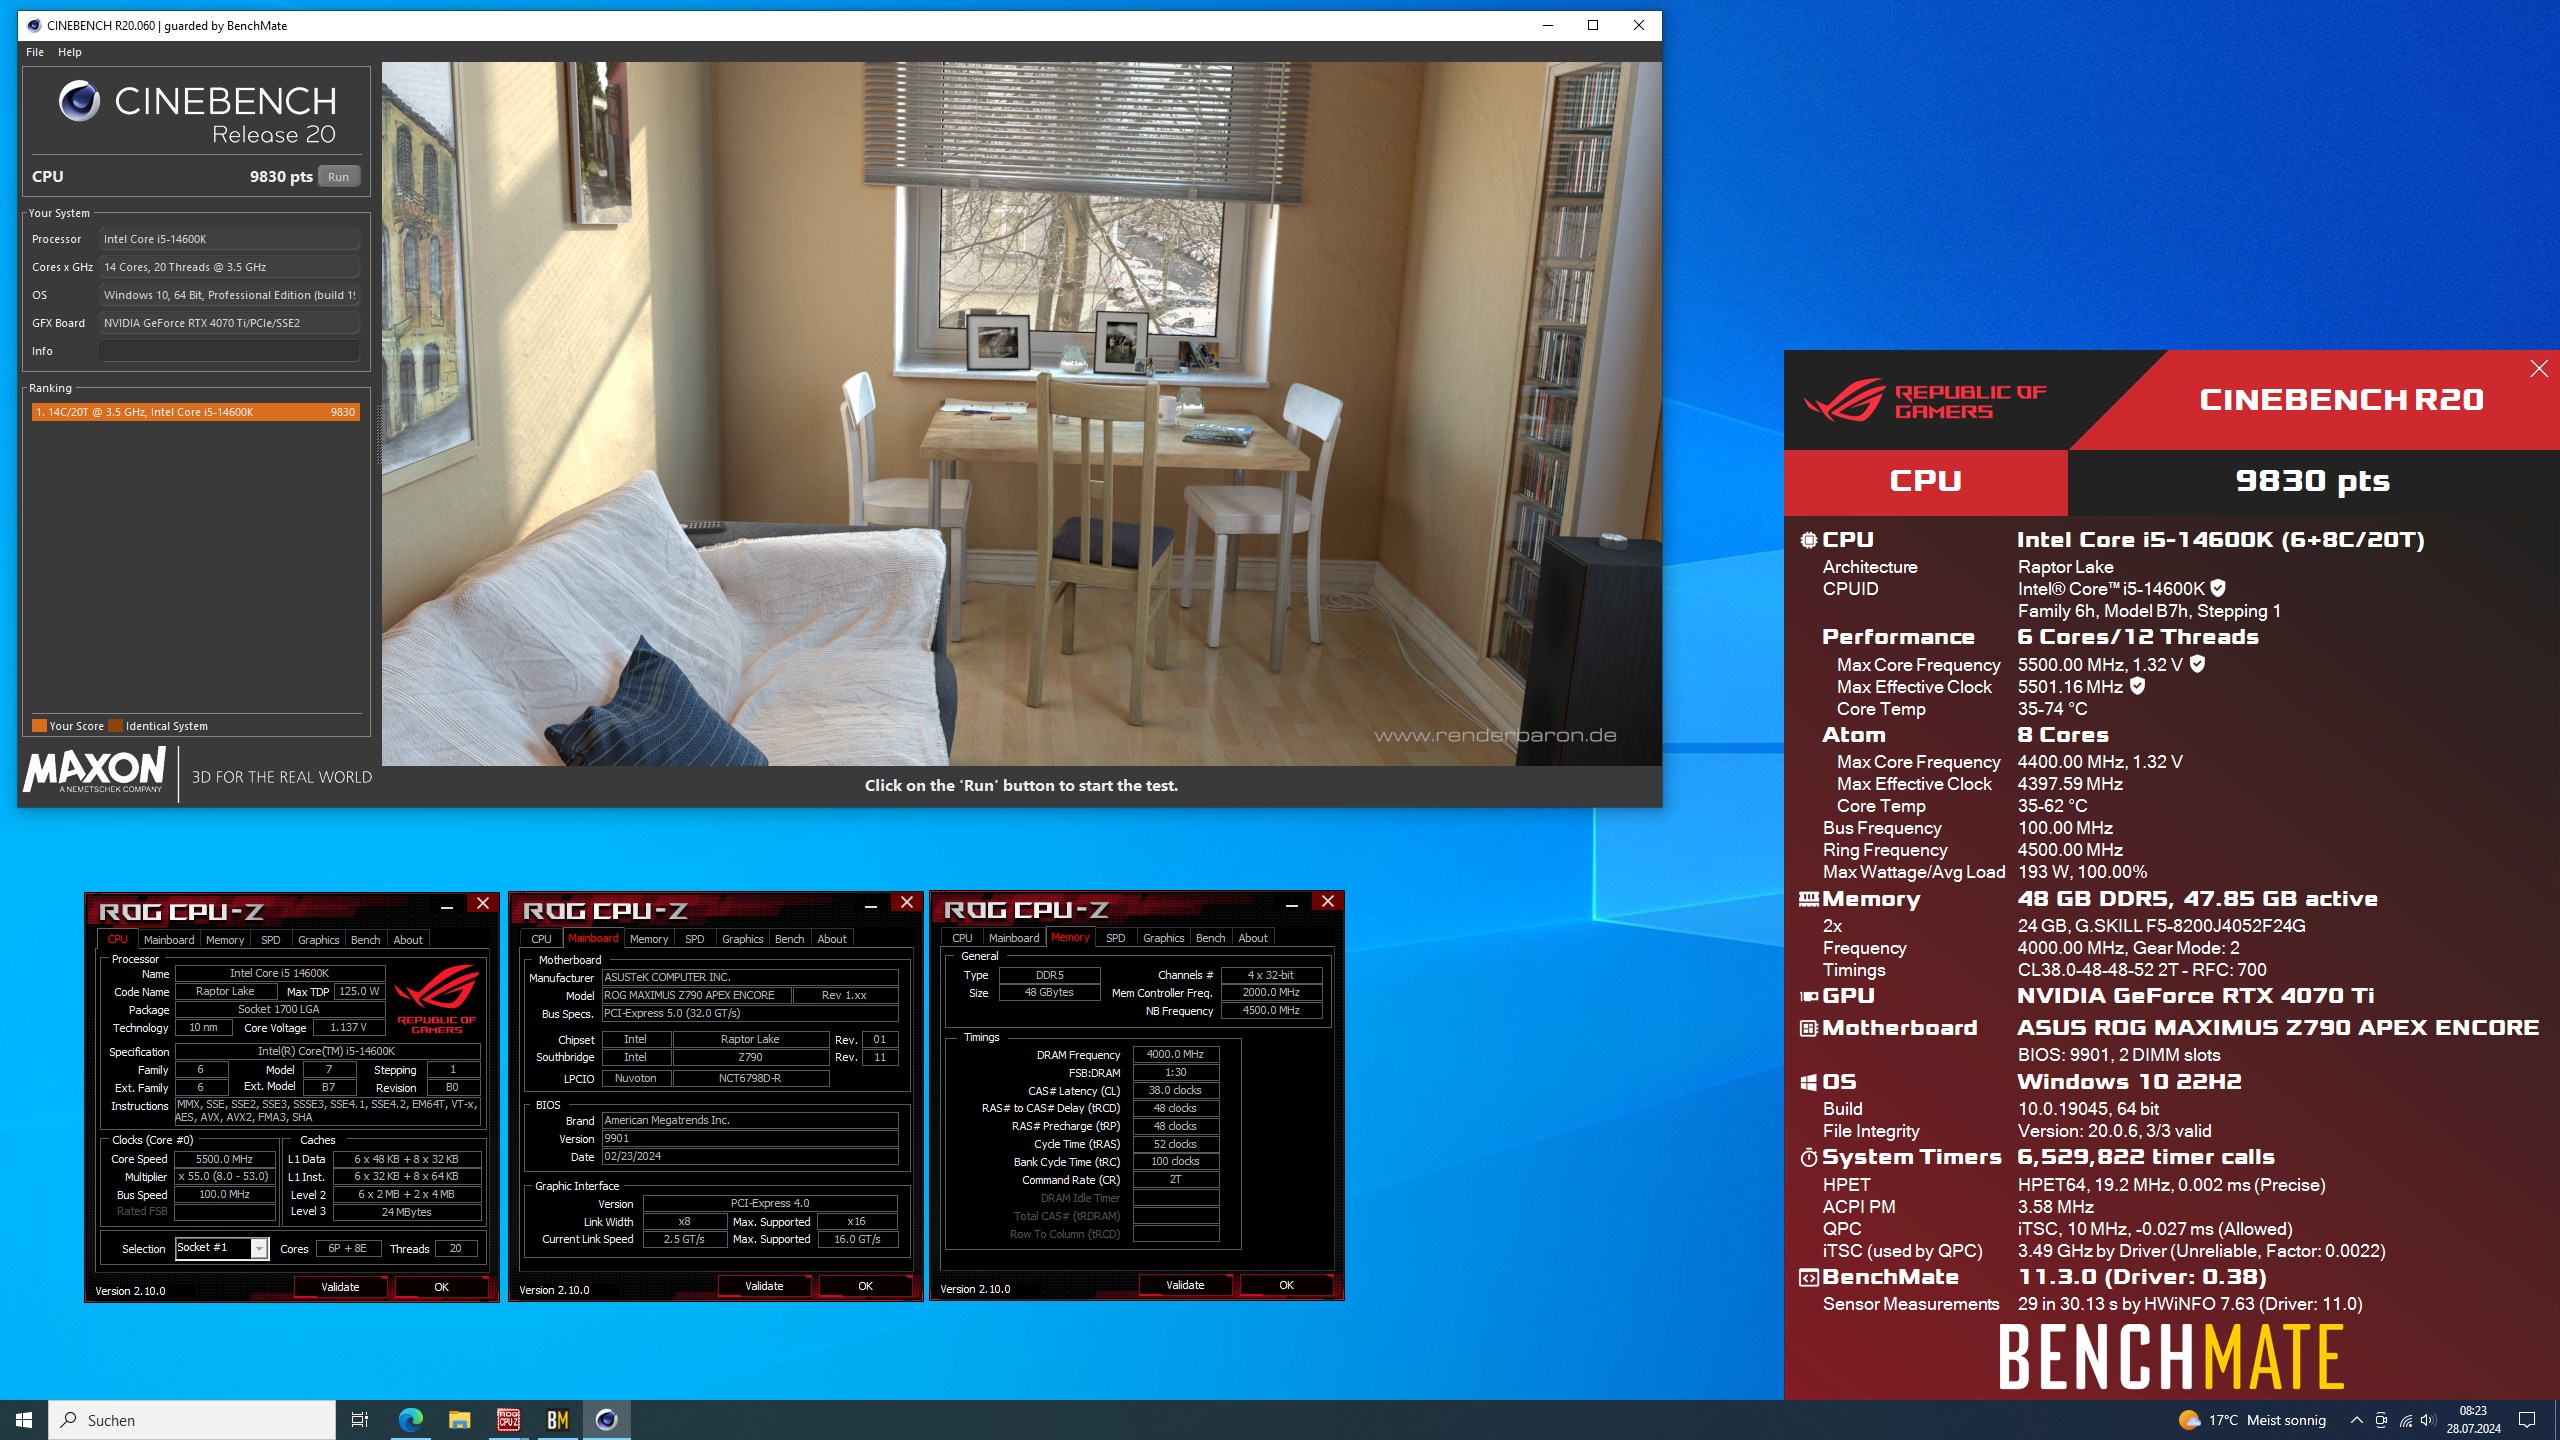Launch Microsoft Edge from the taskbar
This screenshot has height=1440, width=2560.
[x=410, y=1419]
